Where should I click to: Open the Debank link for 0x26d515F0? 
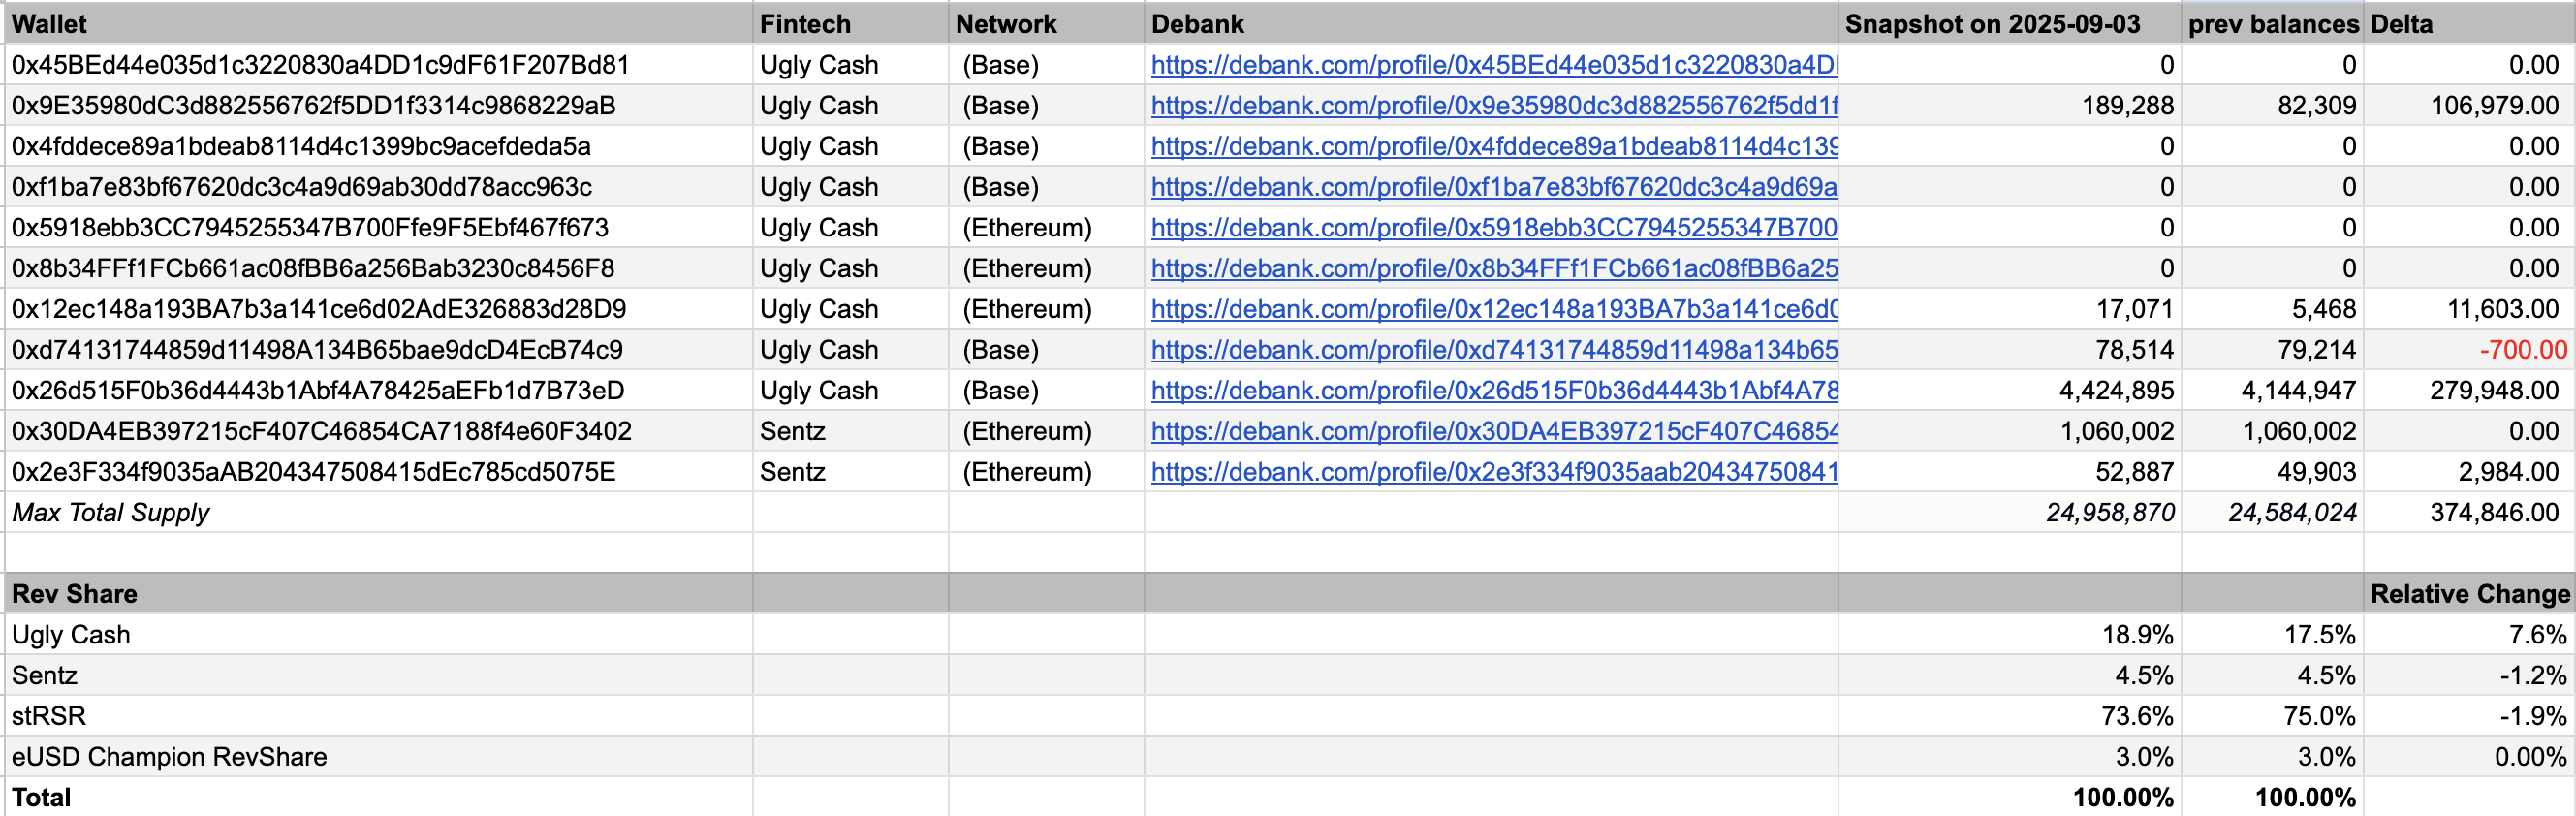click(x=1492, y=391)
